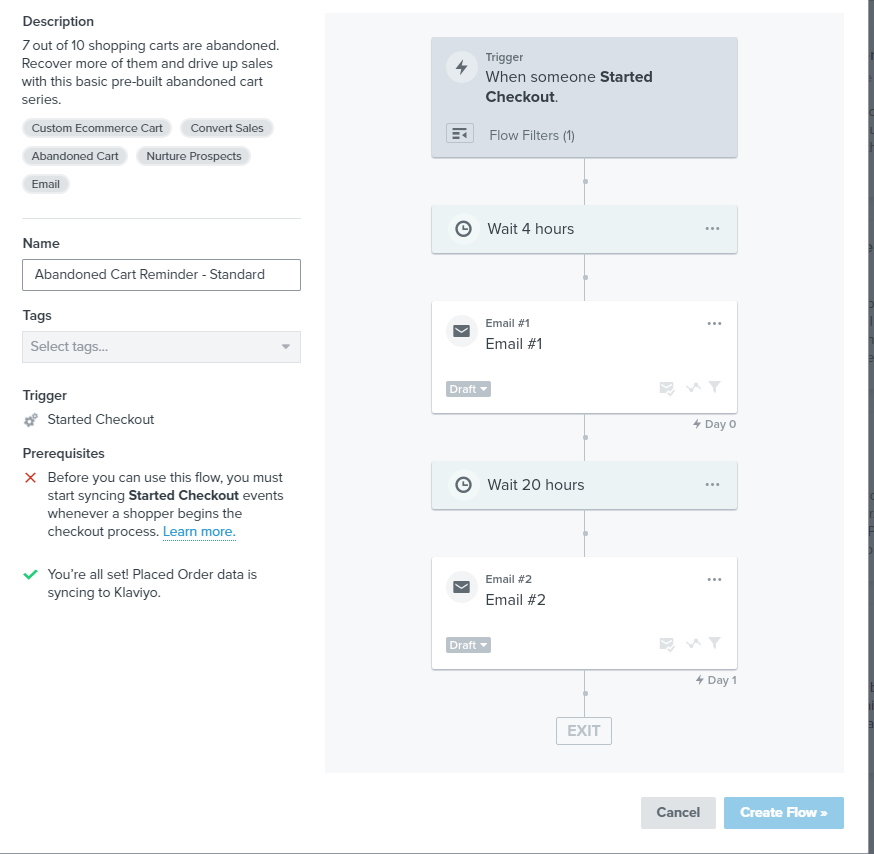This screenshot has height=854, width=874.
Task: Expand the Select tags dropdown
Action: coord(162,347)
